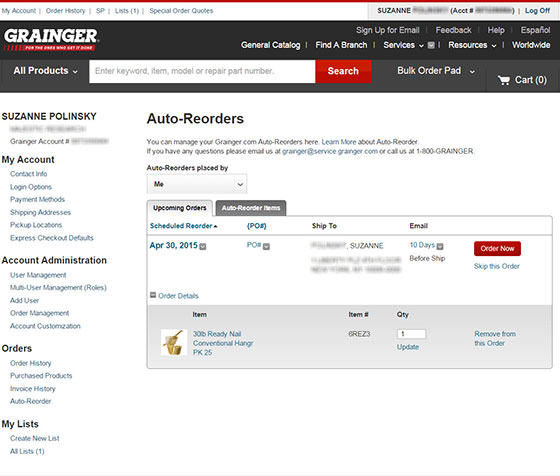Click the Grainger logo
Image resolution: width=560 pixels, height=476 pixels.
[x=51, y=39]
